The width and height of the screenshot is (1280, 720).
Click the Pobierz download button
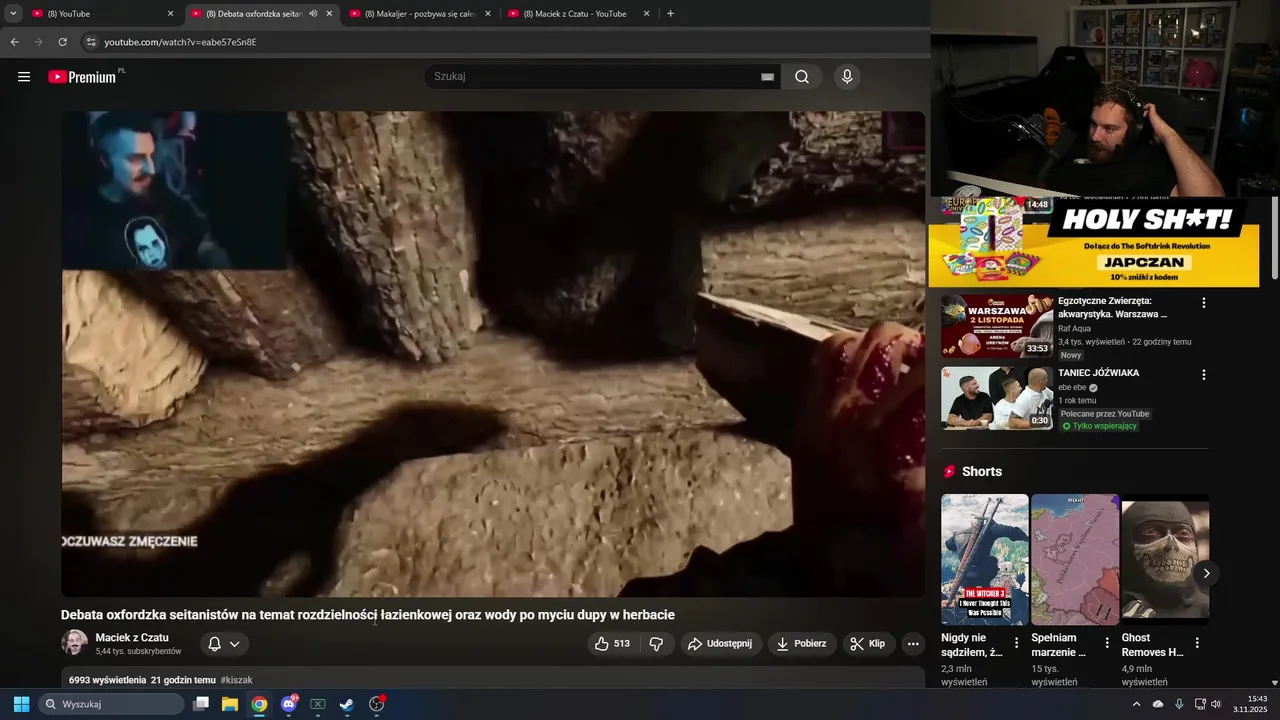point(801,644)
